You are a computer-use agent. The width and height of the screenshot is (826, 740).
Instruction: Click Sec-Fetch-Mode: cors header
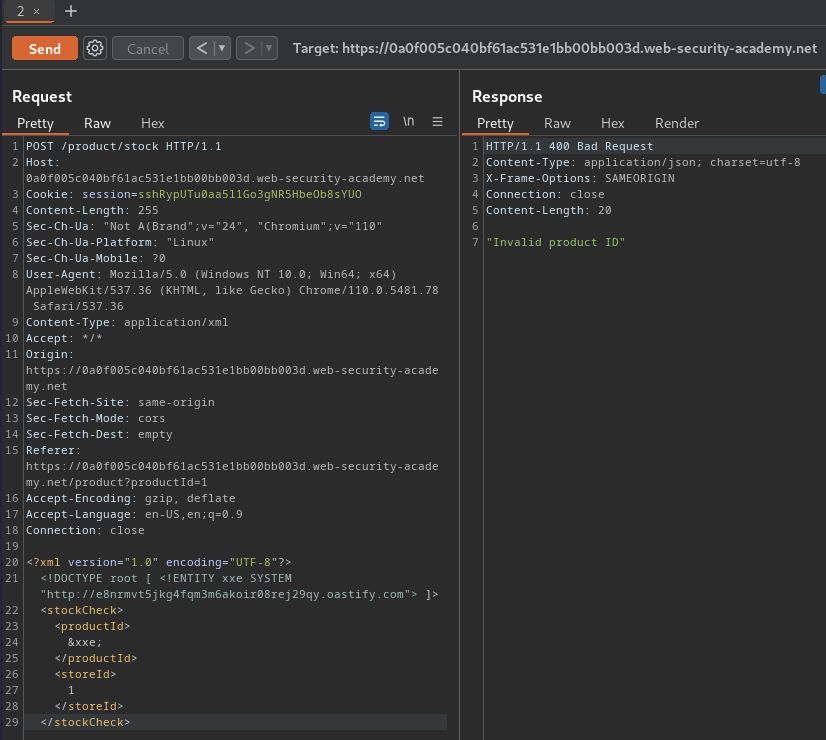95,418
